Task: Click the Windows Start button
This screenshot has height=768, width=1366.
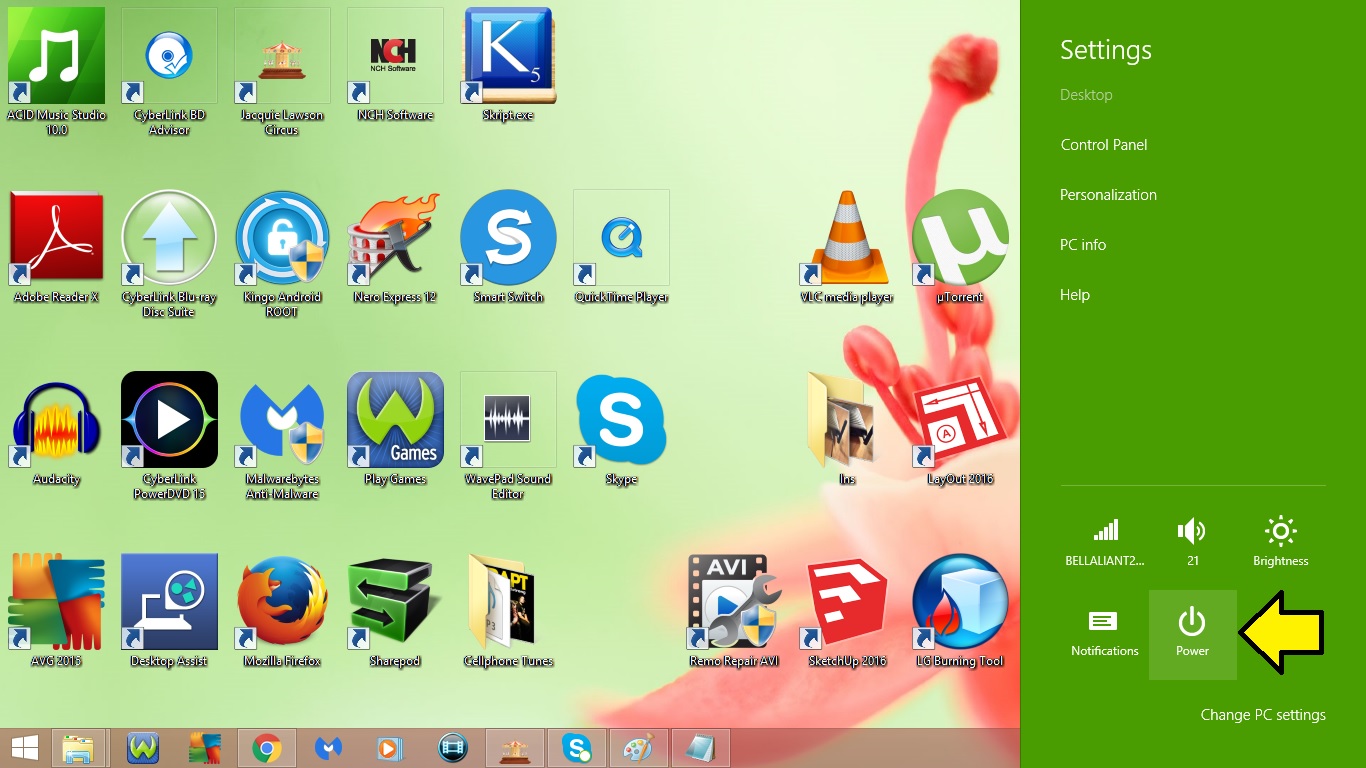Action: (x=25, y=748)
